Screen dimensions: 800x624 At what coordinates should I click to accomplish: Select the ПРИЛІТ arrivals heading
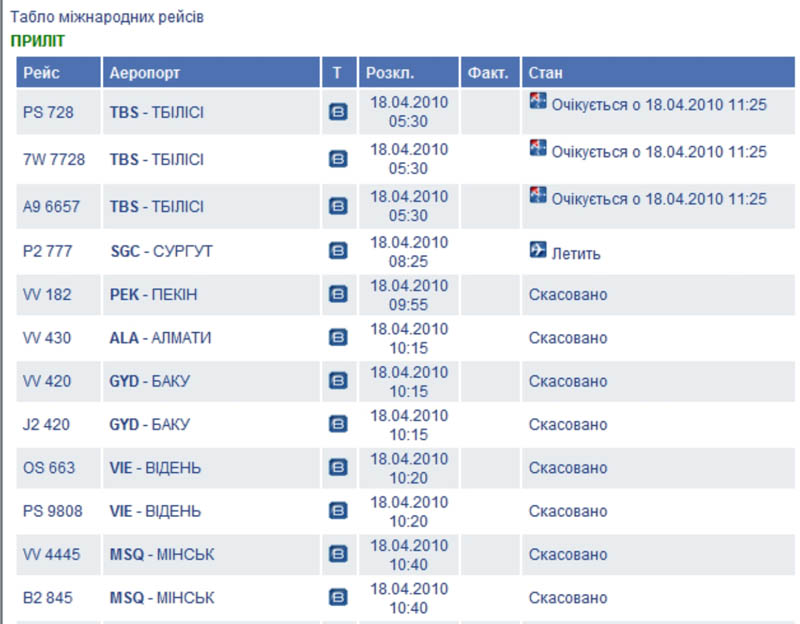tap(37, 41)
